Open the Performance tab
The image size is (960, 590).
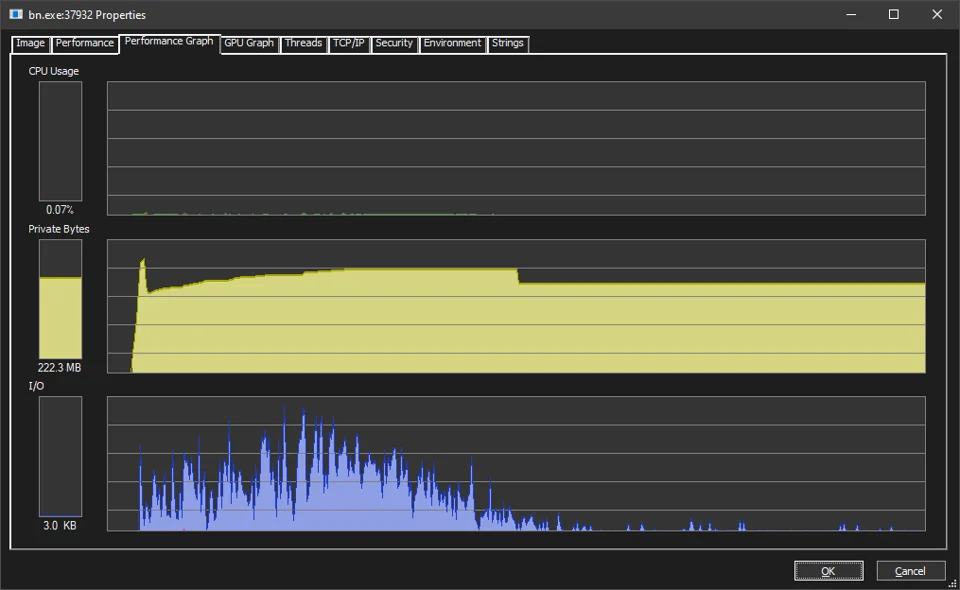click(x=84, y=43)
